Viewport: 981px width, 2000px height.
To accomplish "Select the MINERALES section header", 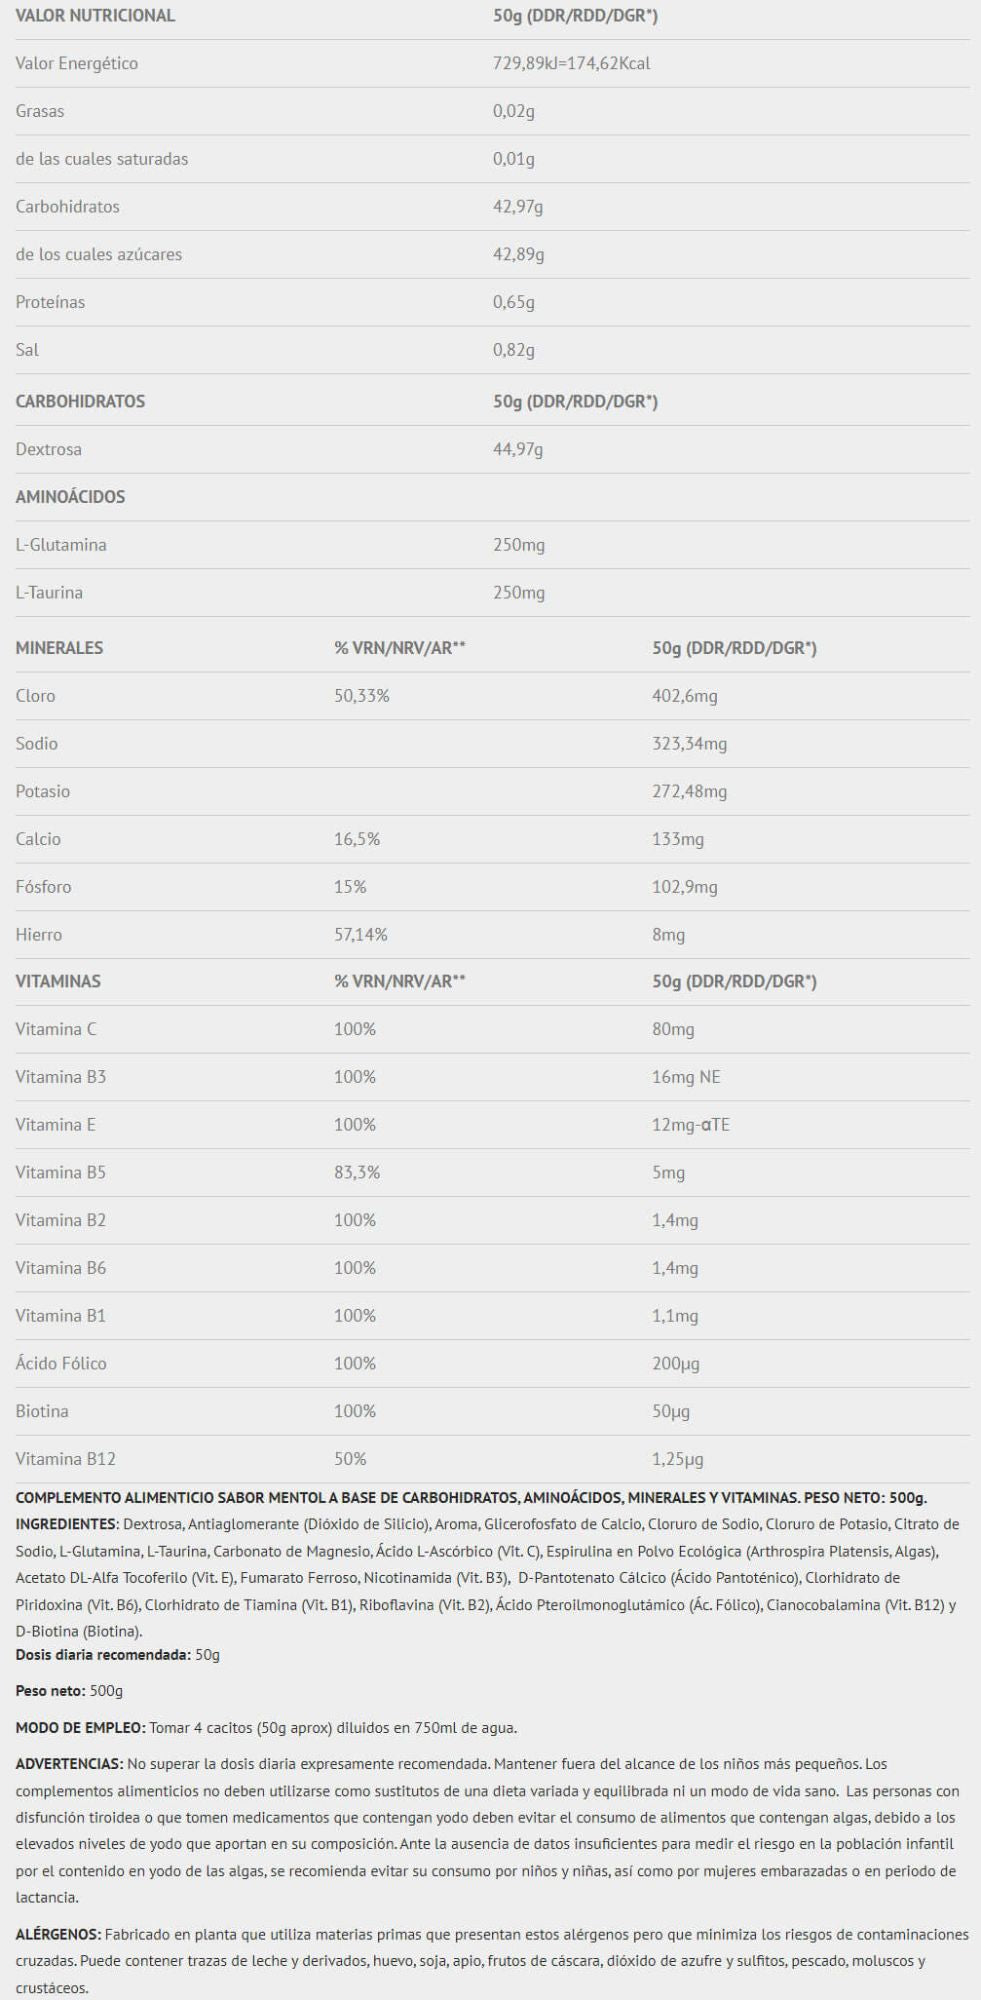I will 59,648.
